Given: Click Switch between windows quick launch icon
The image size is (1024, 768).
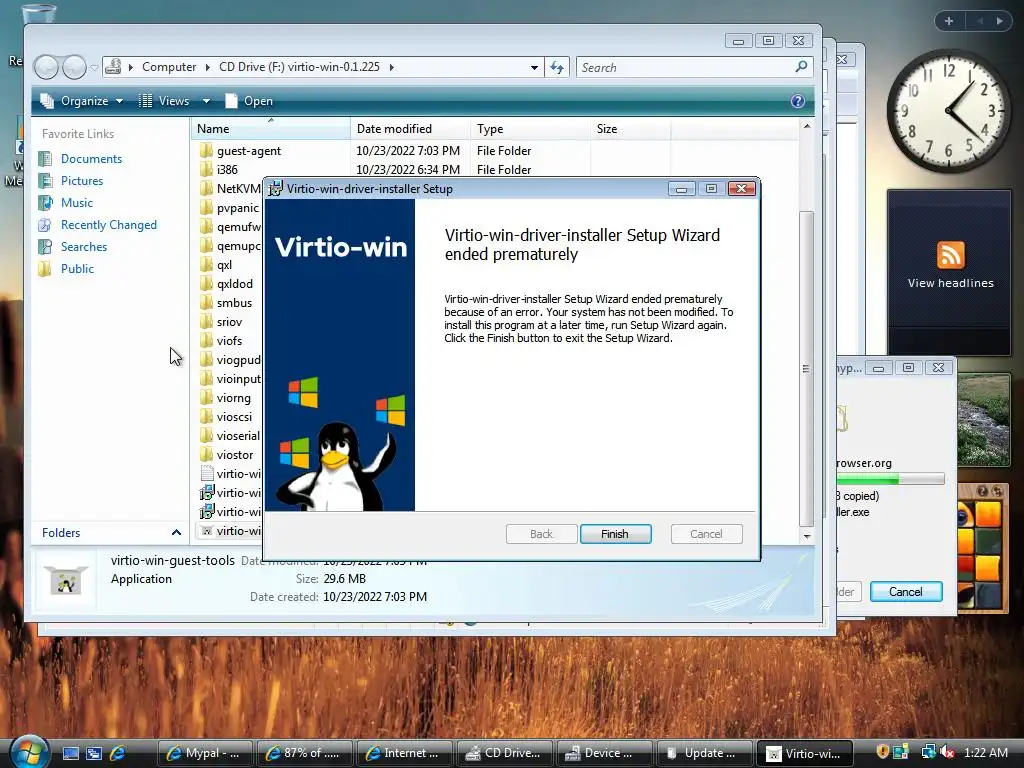Looking at the screenshot, I should pyautogui.click(x=93, y=753).
